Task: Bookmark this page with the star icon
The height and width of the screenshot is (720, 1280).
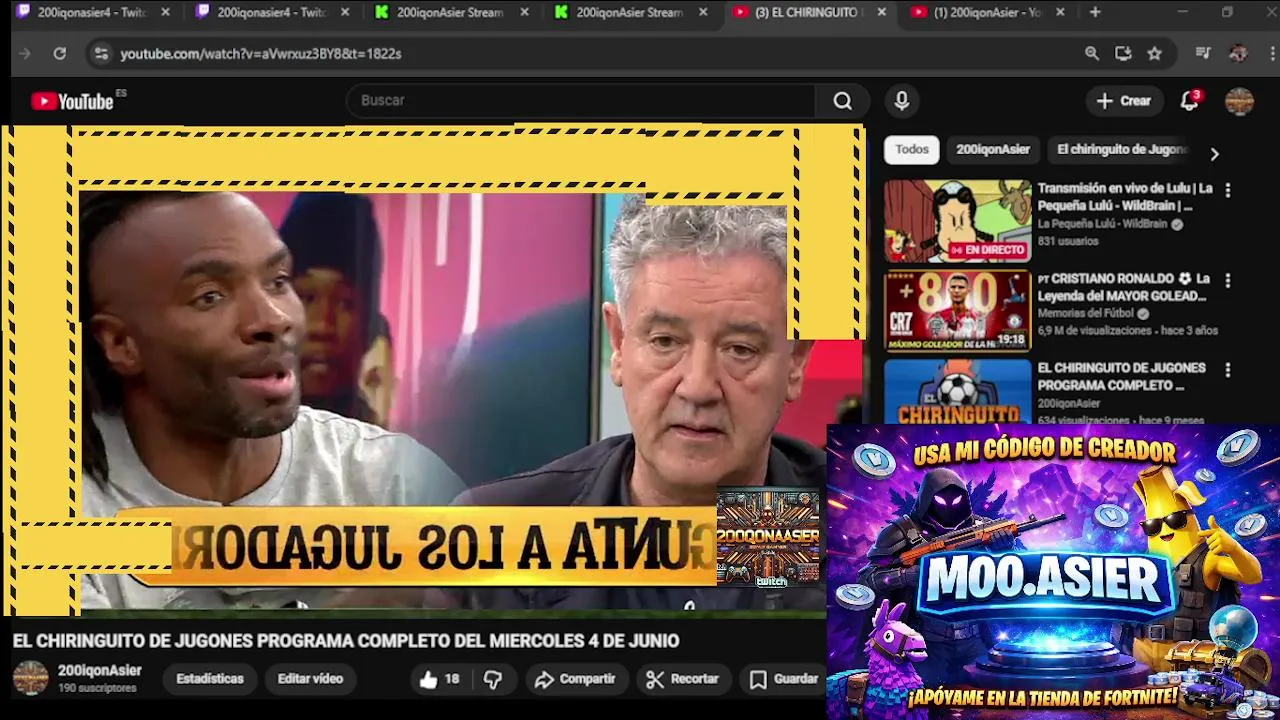Action: point(1154,54)
